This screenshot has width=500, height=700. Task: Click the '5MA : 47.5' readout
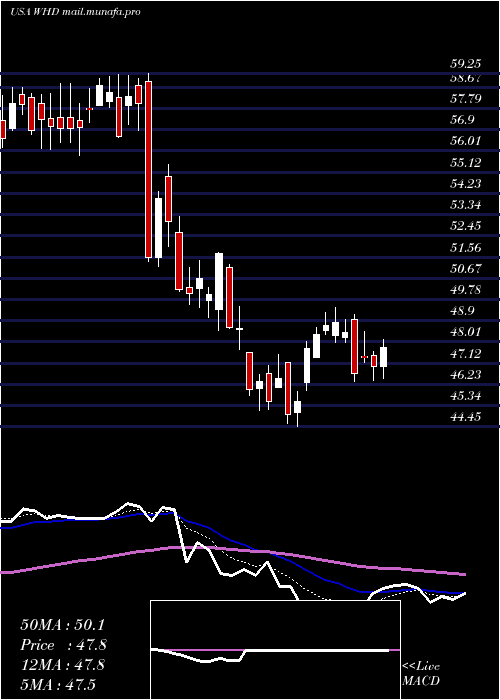[58, 684]
